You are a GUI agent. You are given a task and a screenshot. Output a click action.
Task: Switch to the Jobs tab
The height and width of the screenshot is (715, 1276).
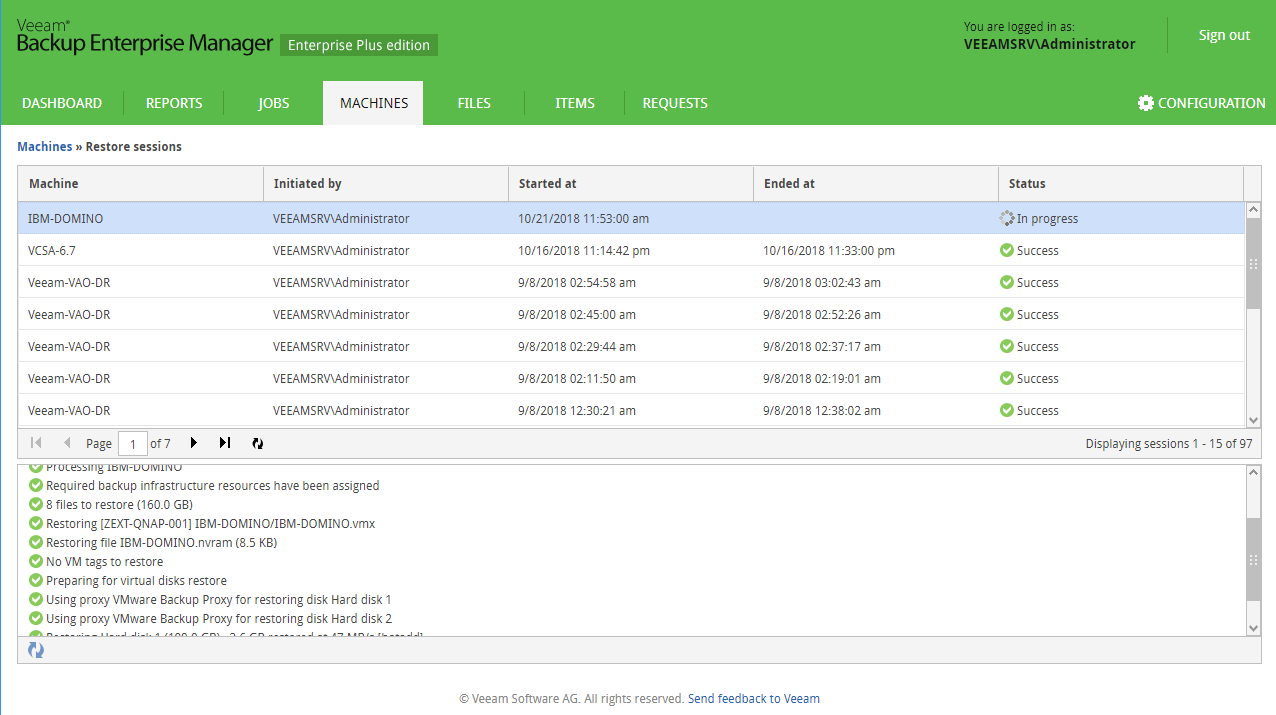273,103
